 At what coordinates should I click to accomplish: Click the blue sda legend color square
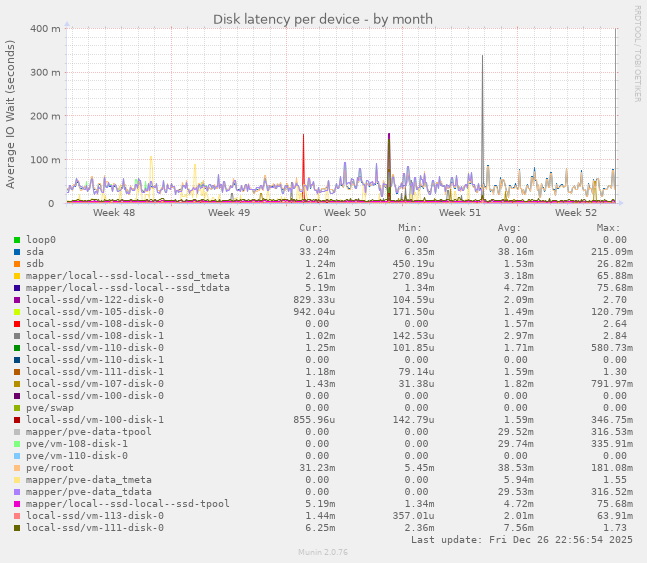pyautogui.click(x=17, y=252)
